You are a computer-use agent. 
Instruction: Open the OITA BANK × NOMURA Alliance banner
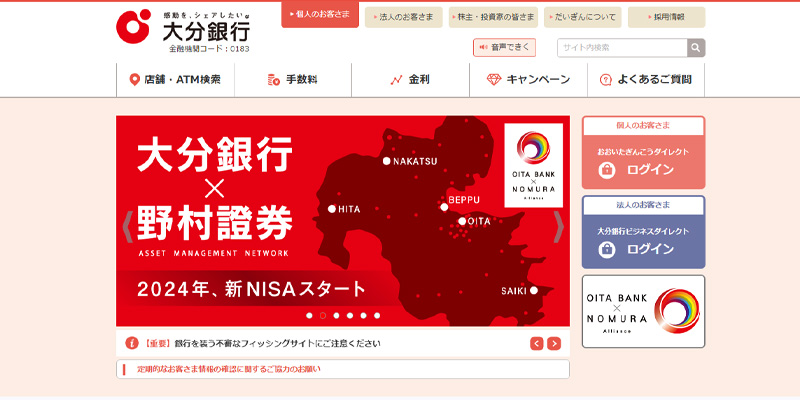643,311
